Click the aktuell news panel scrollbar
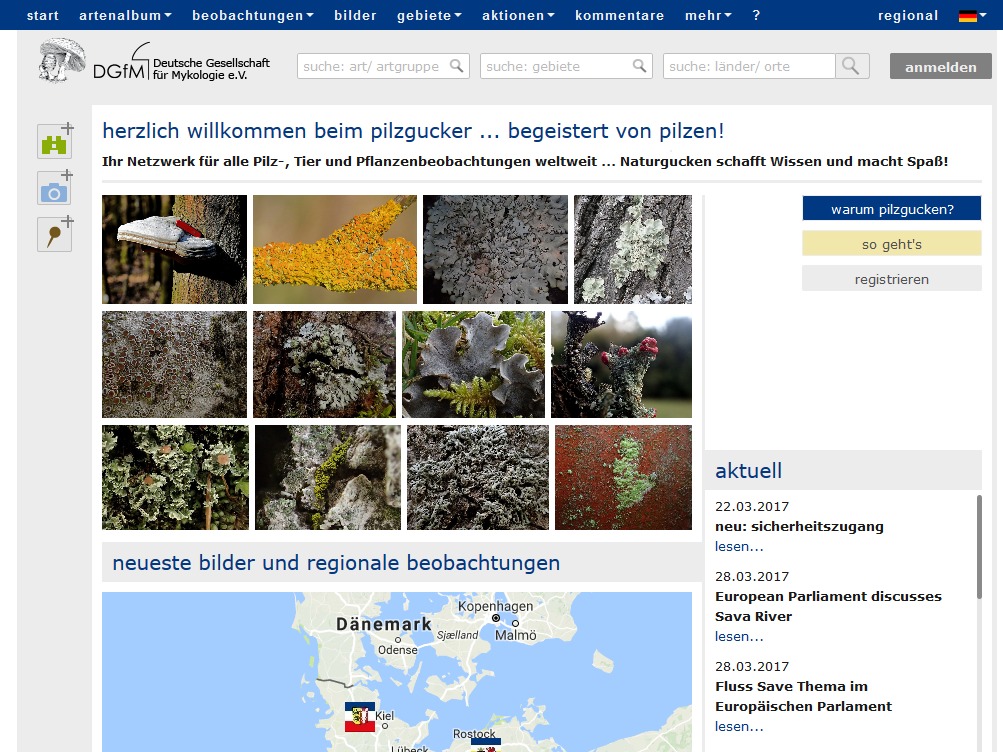Image resolution: width=1003 pixels, height=752 pixels. [978, 545]
